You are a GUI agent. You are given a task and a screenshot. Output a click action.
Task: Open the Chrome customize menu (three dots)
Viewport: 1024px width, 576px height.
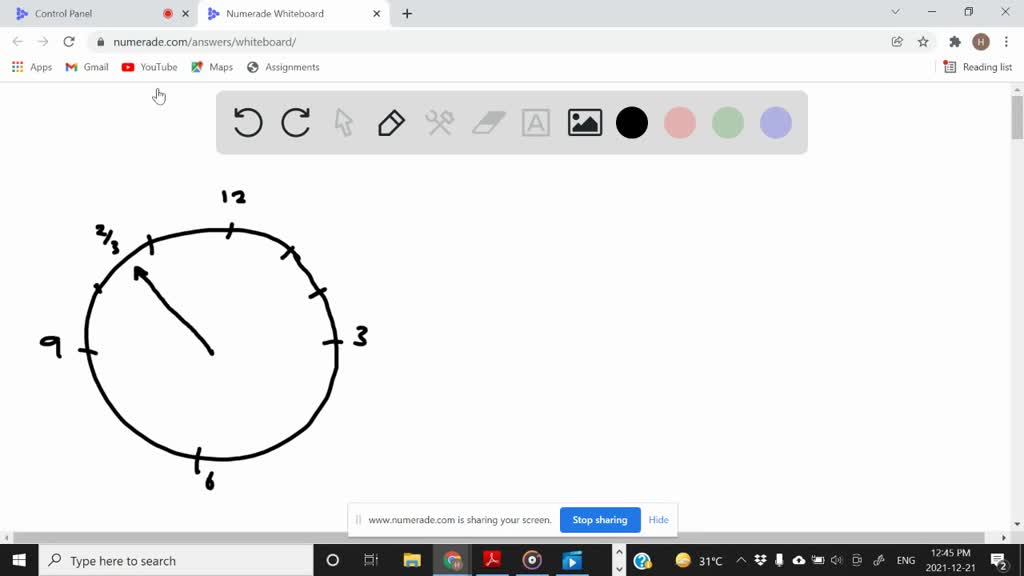tap(1005, 41)
